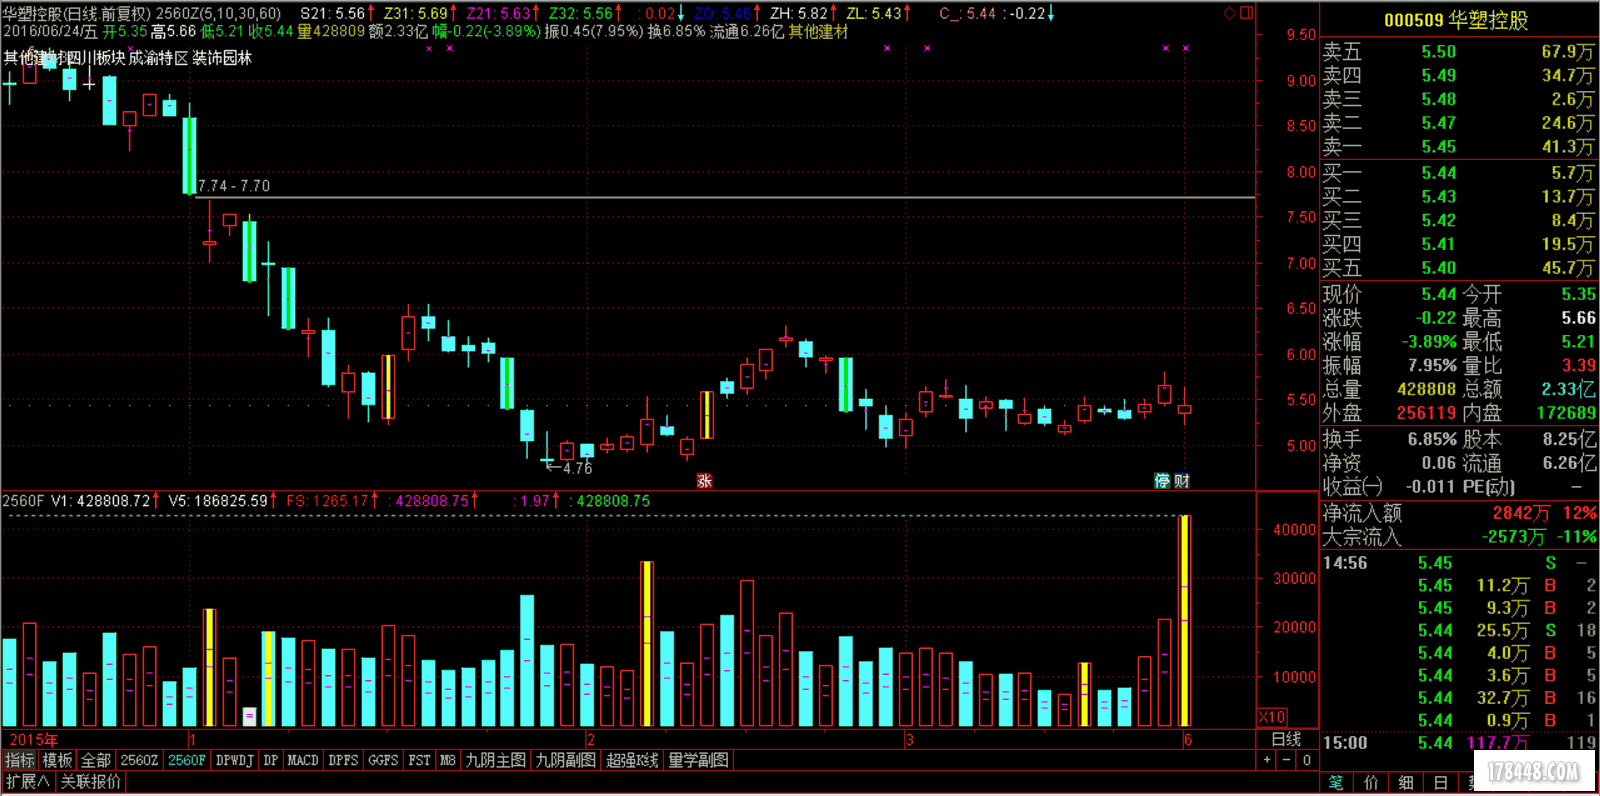Viewport: 1600px width, 796px height.
Task: Switch to the 价 price tab
Action: (1371, 782)
